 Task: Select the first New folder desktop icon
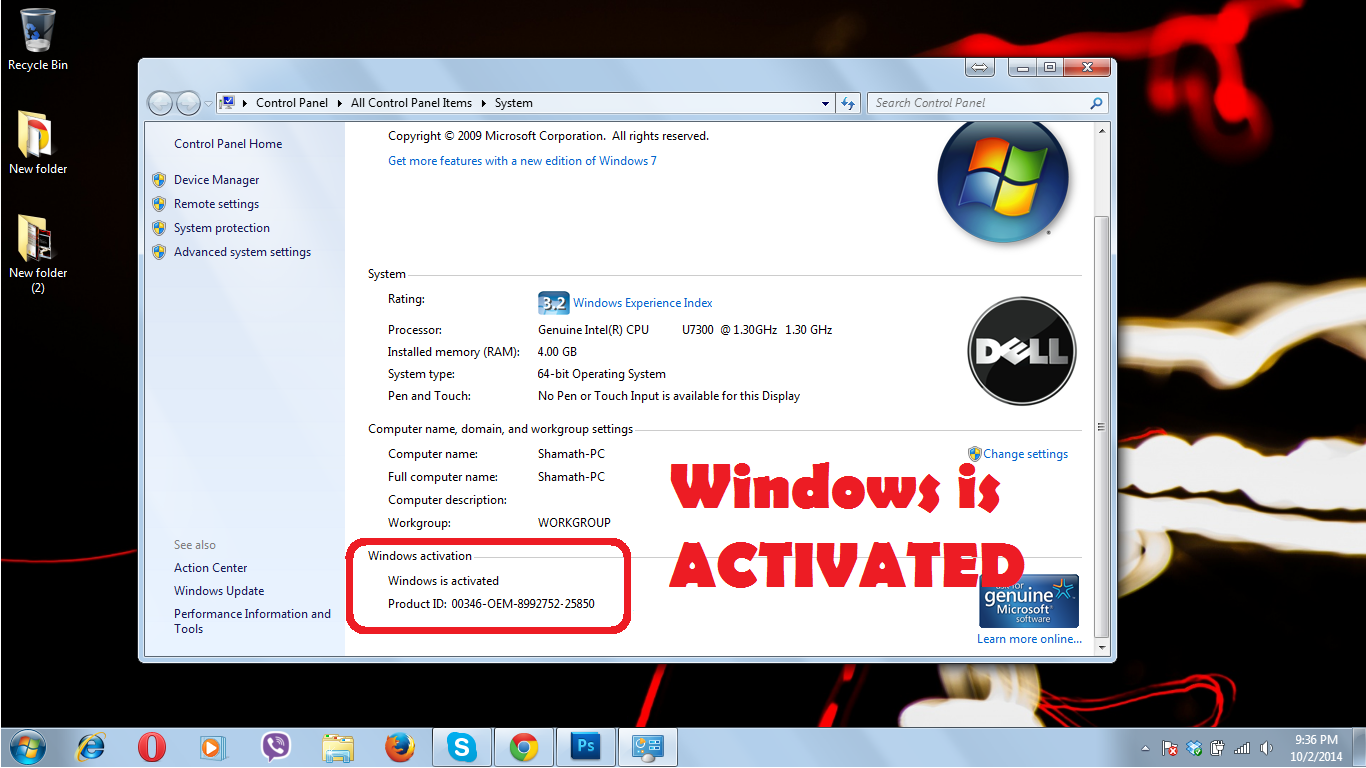coord(38,142)
